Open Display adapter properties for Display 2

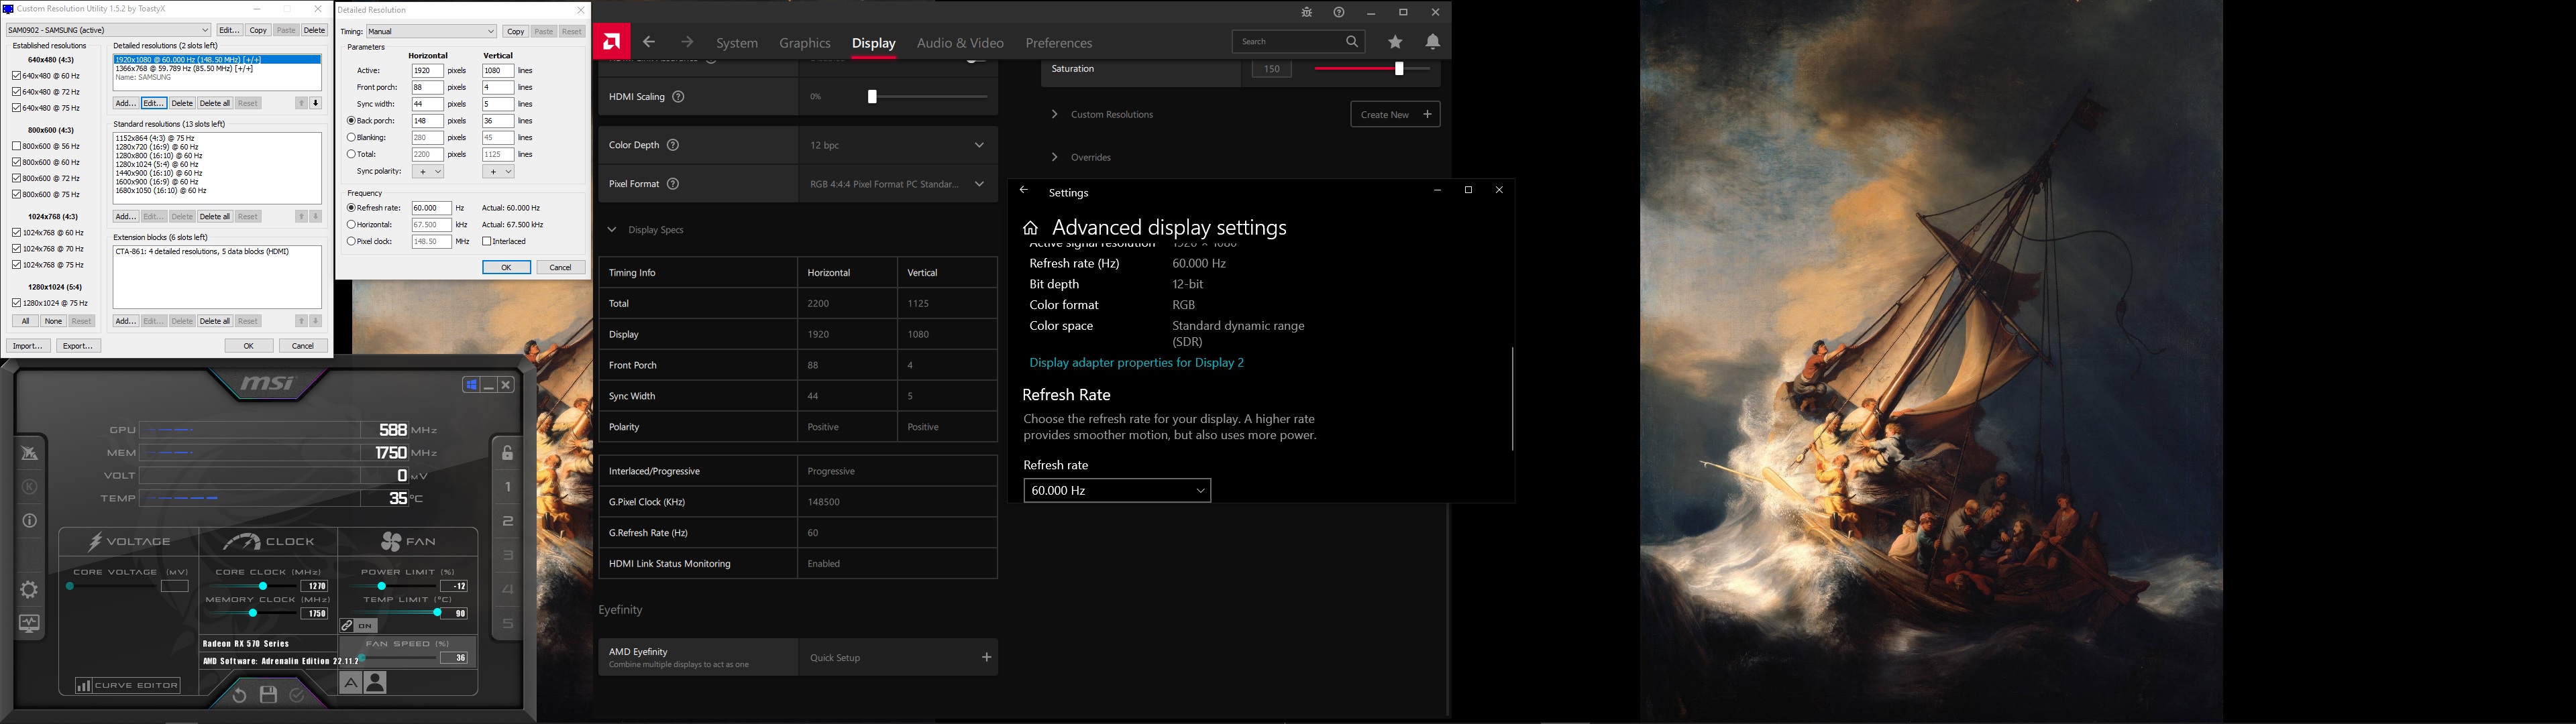pyautogui.click(x=1136, y=362)
